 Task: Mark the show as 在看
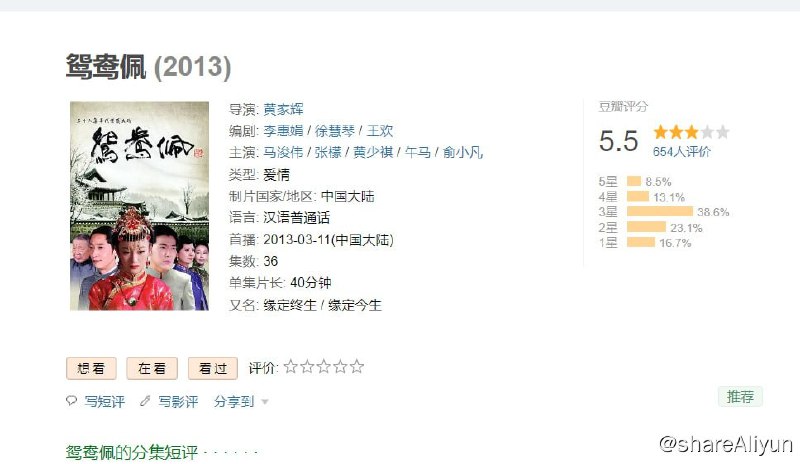pos(152,368)
